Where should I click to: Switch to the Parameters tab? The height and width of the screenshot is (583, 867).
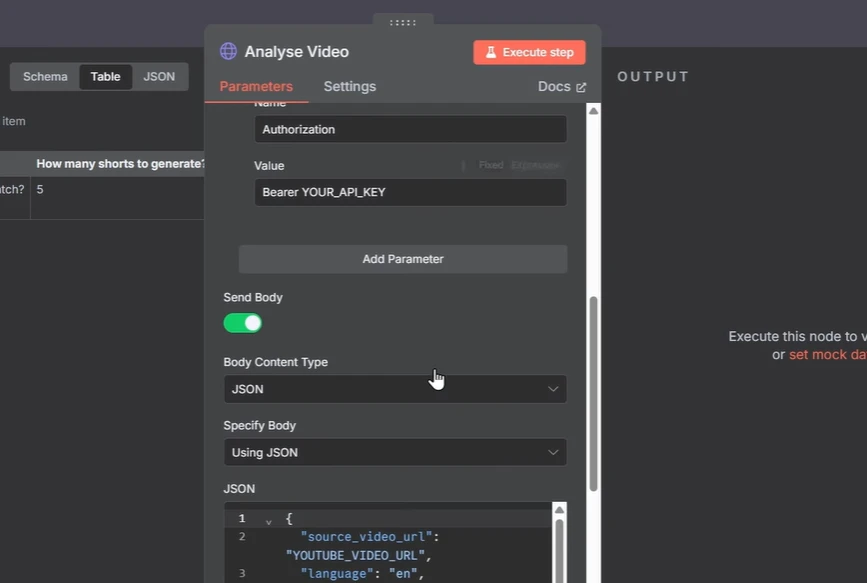point(256,86)
